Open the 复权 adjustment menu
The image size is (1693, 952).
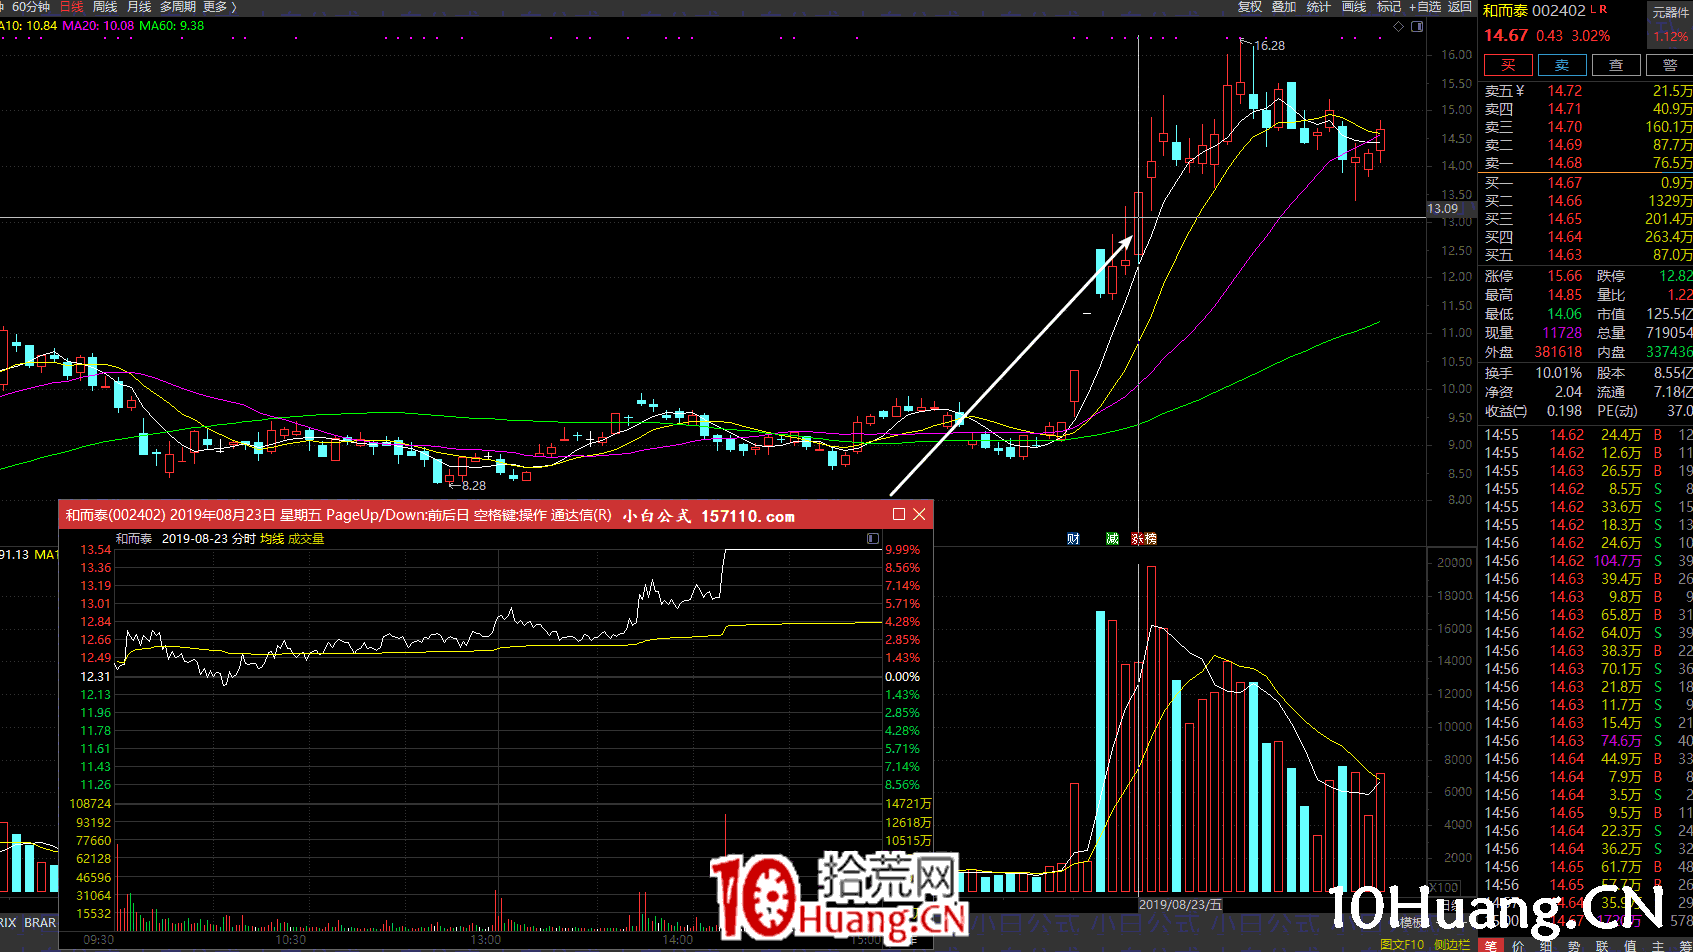point(1250,7)
